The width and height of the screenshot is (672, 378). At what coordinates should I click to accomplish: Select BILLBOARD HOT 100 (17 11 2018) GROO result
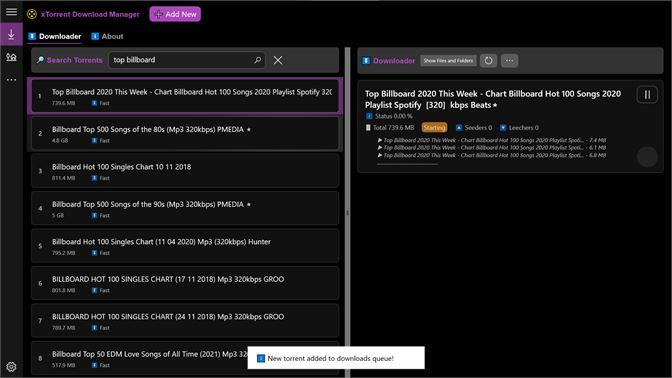tap(185, 283)
